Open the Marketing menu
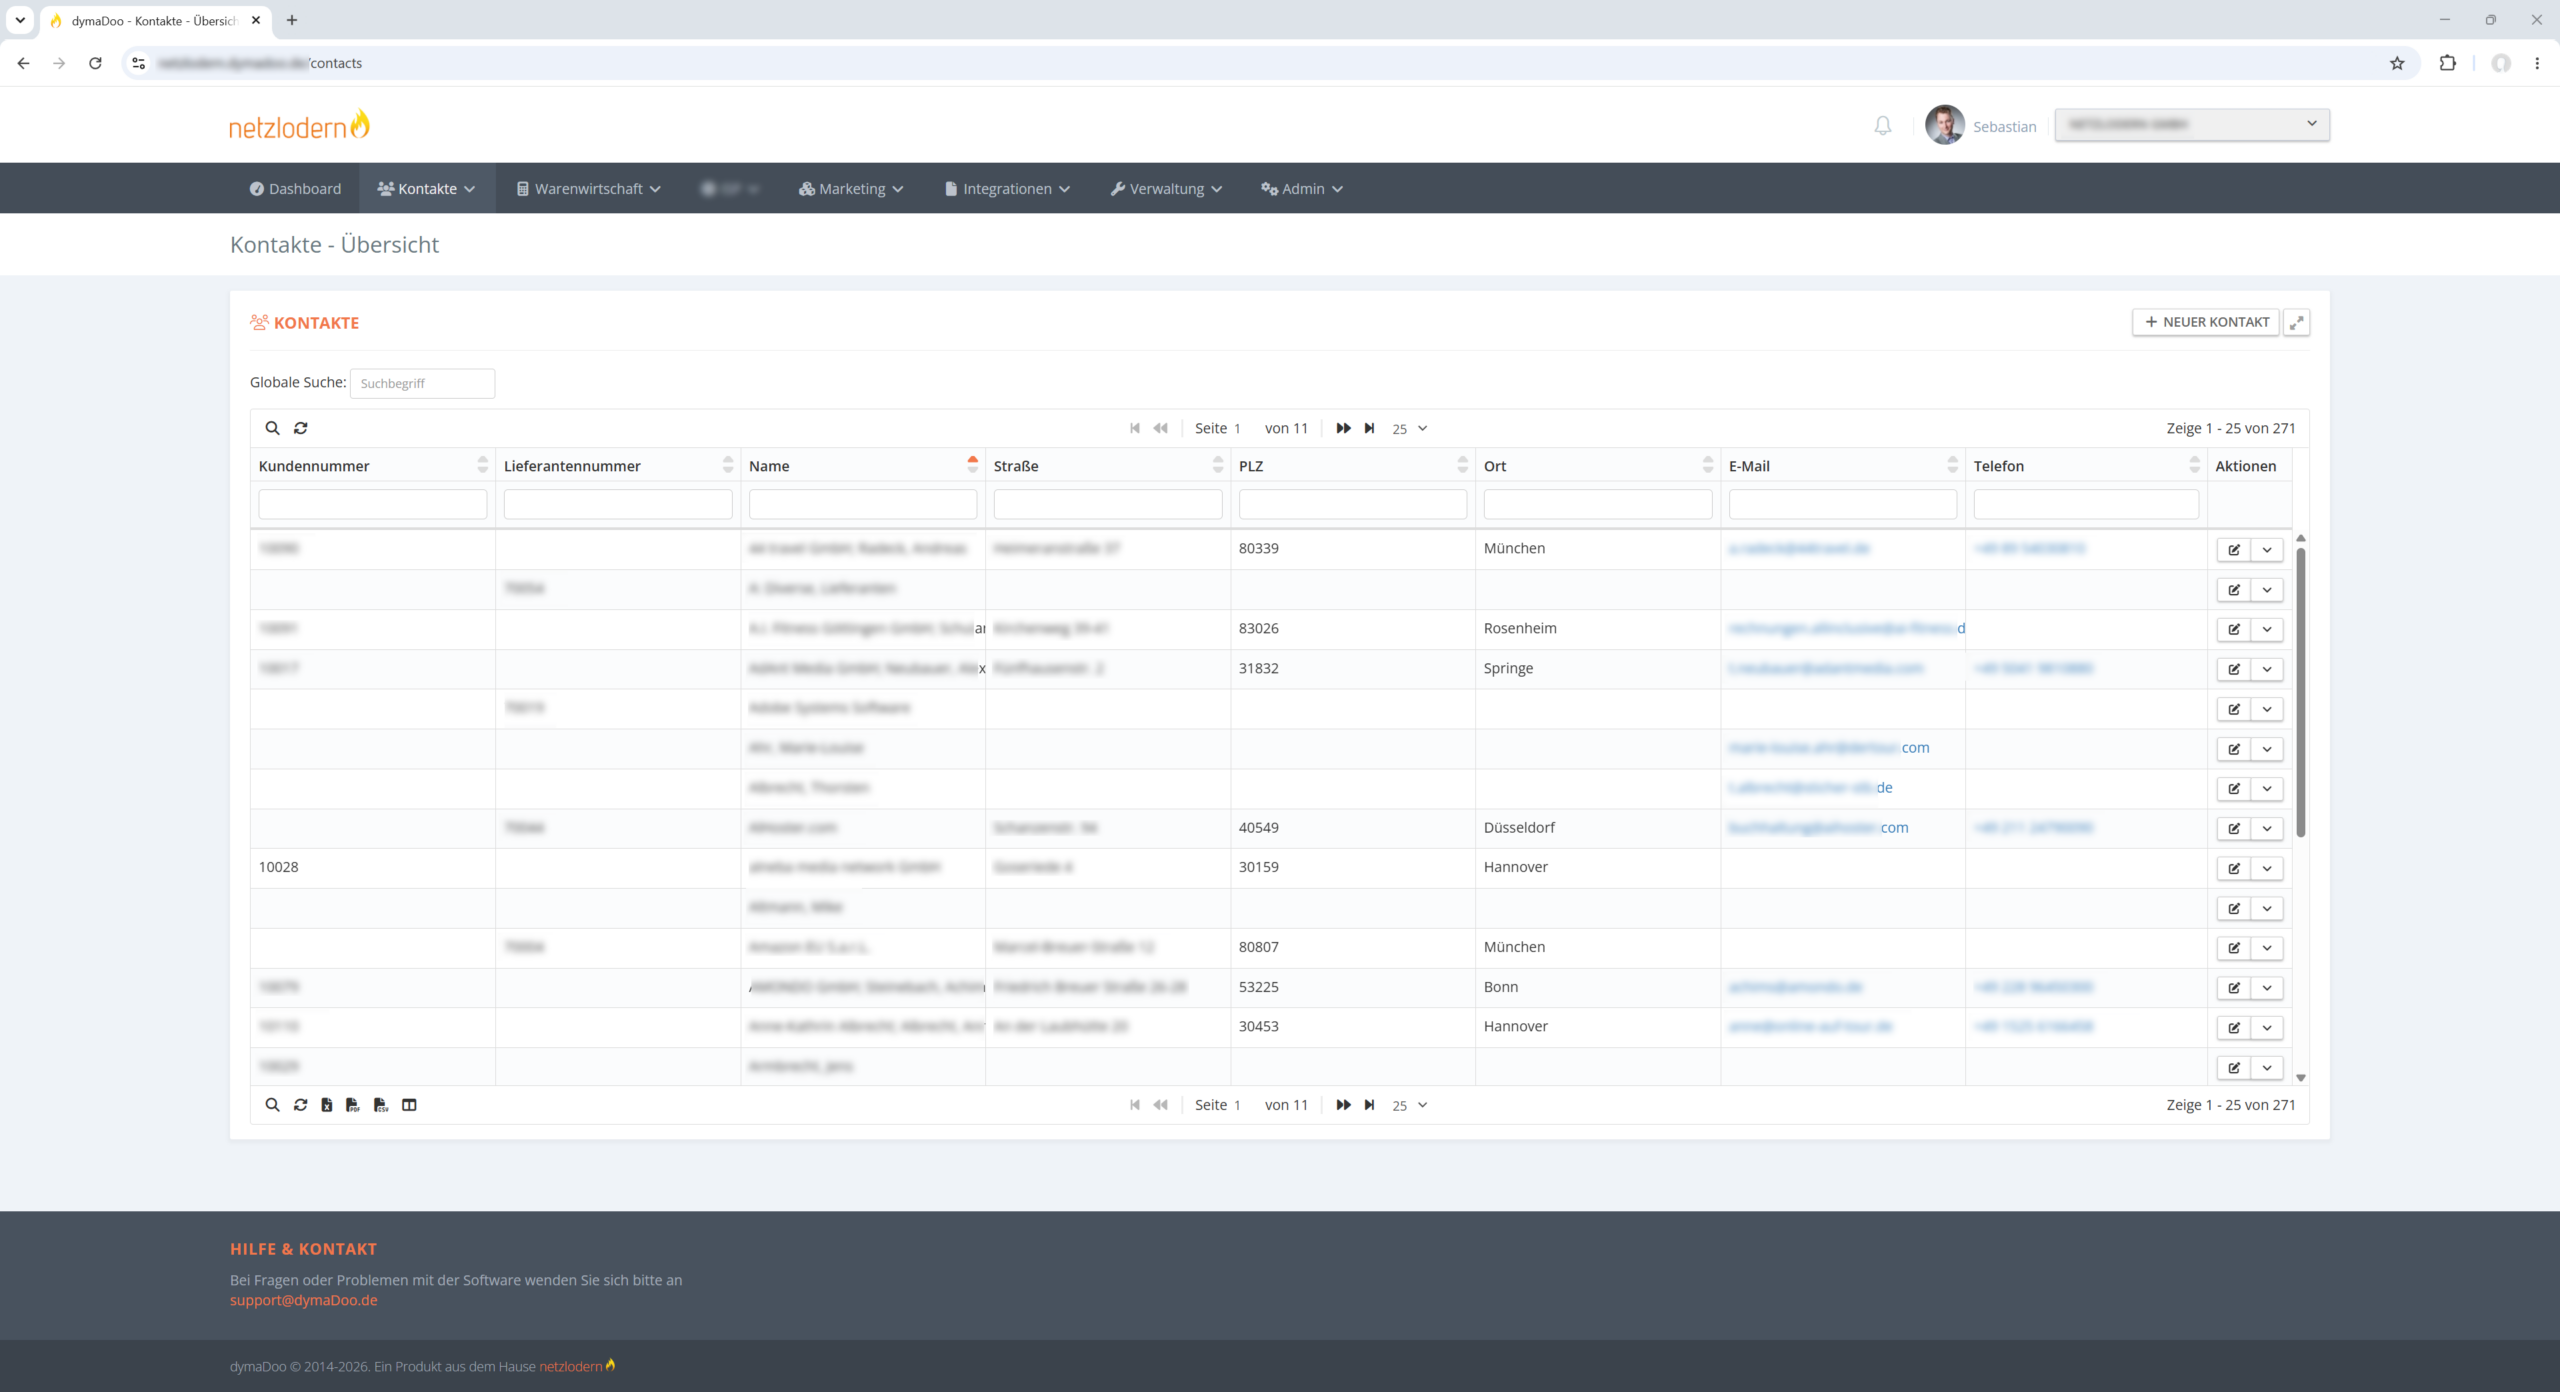Screen dimensions: 2560x1392 851,189
